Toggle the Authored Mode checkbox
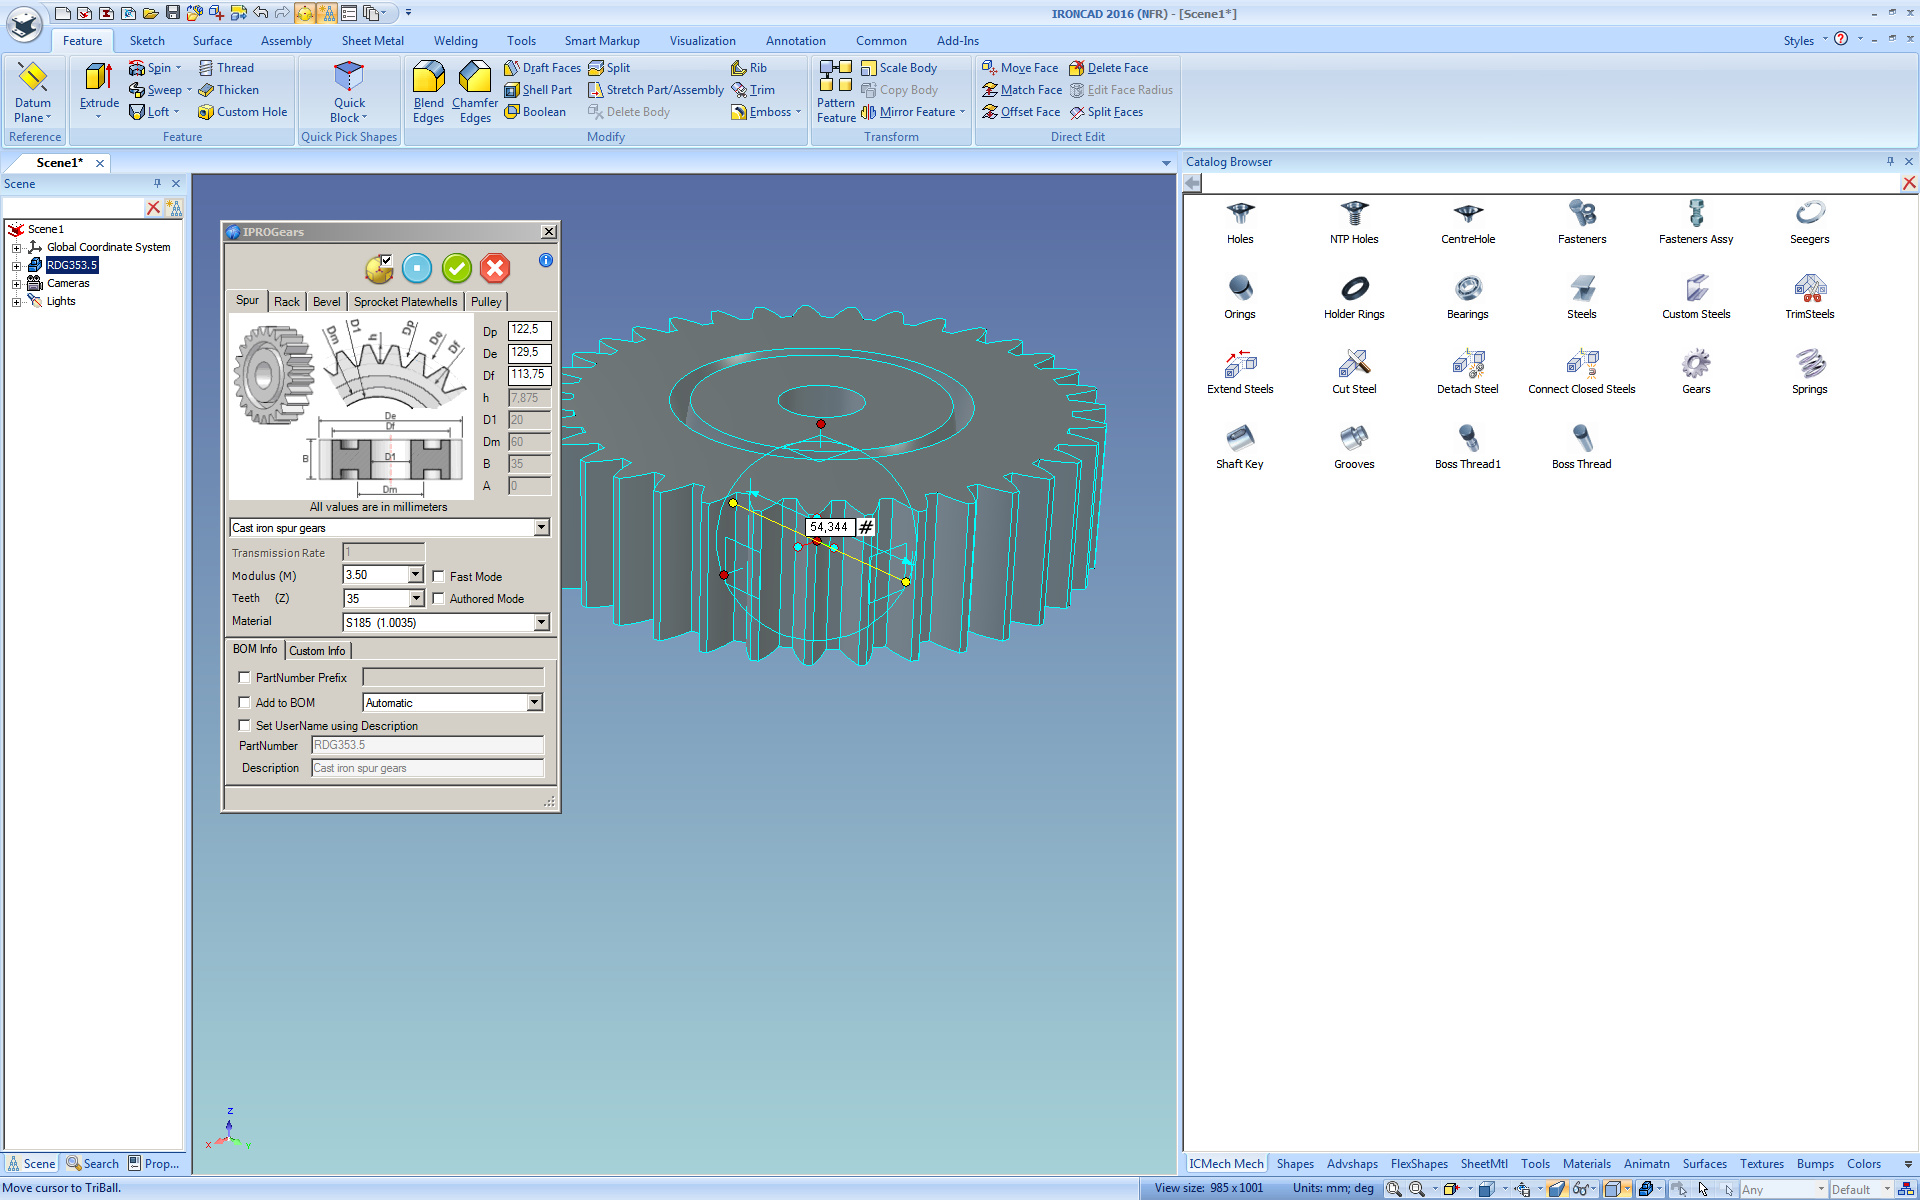 [439, 599]
